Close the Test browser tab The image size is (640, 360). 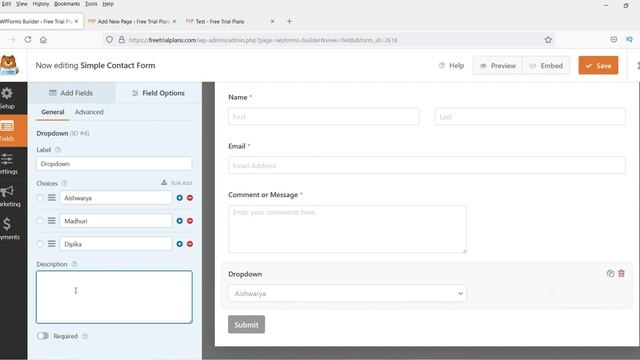[x=272, y=21]
